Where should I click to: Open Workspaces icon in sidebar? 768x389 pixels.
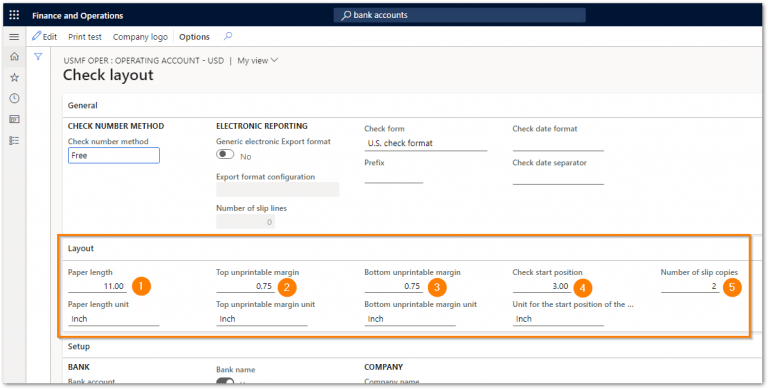[14, 120]
